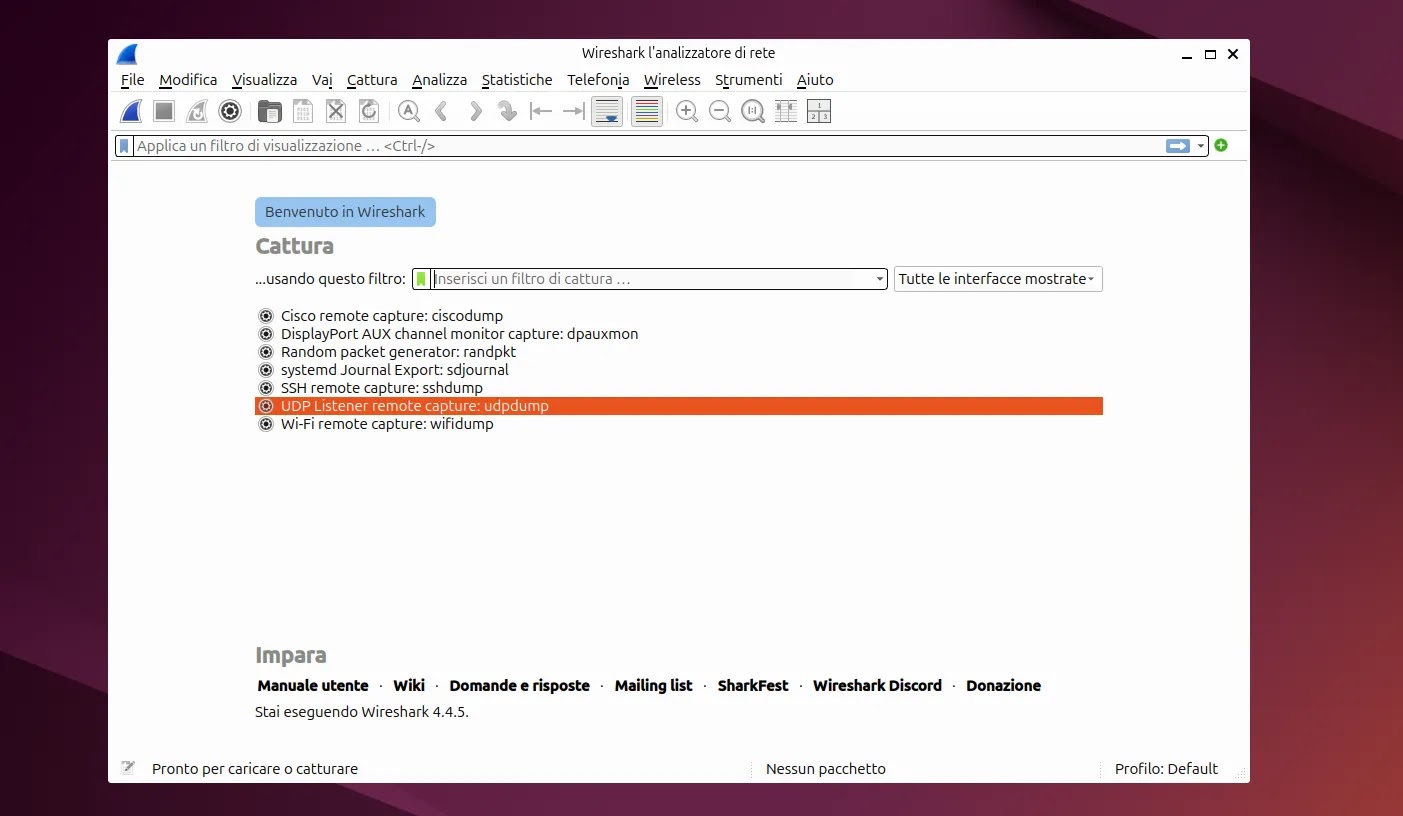Select 'systemd Journal Export: sdjournal' interface
Screen dimensions: 1403x816
pos(679,370)
